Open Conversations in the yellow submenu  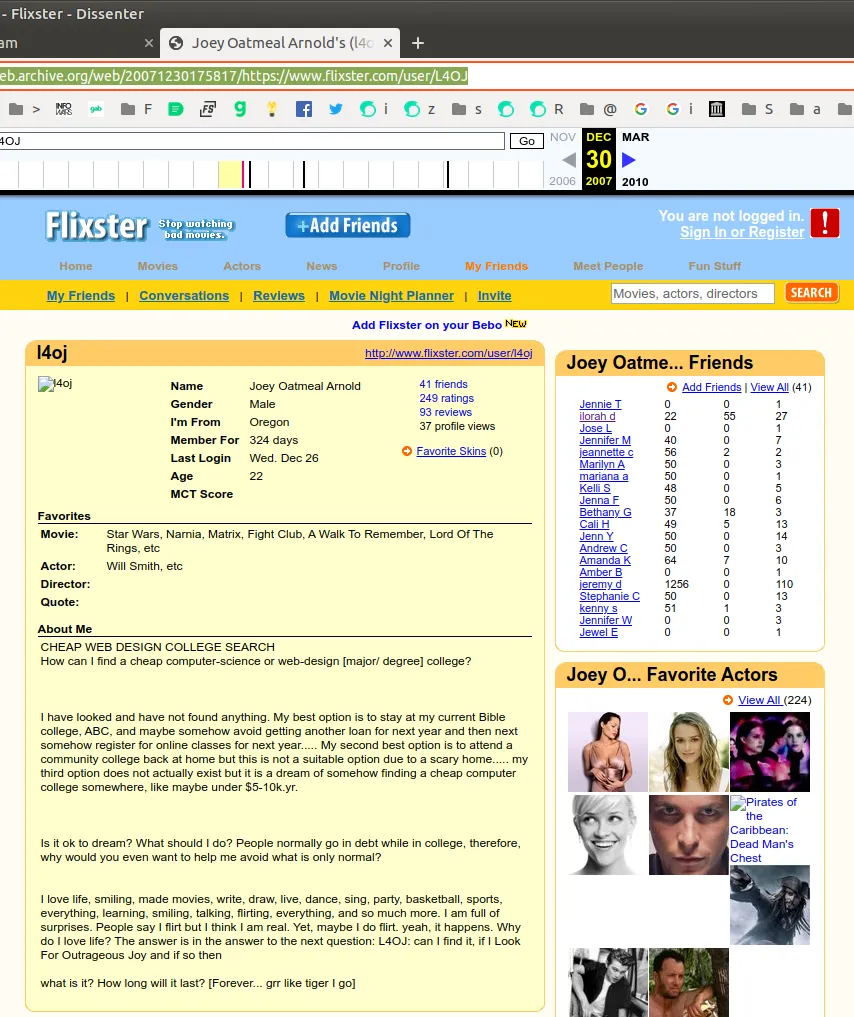coord(184,295)
